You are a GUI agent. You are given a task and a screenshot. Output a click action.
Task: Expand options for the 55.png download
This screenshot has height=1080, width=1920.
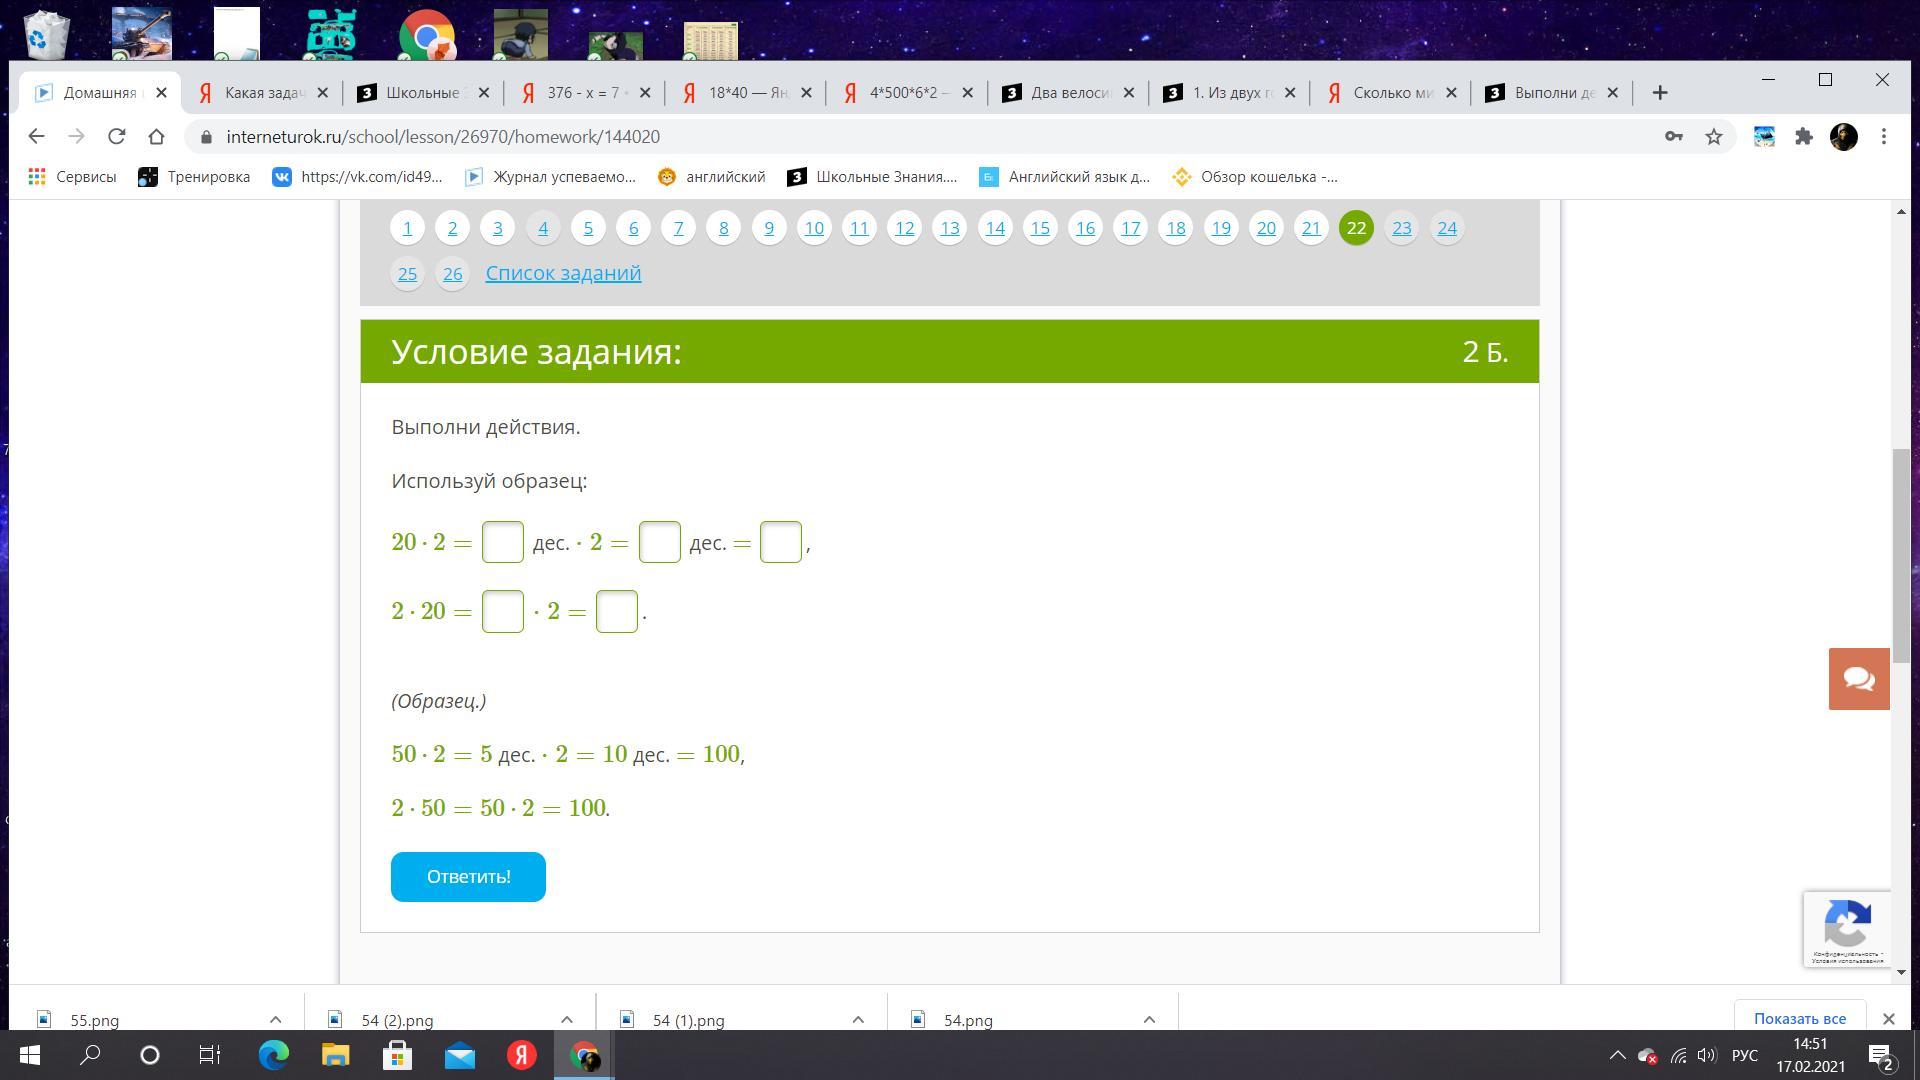click(x=275, y=1020)
